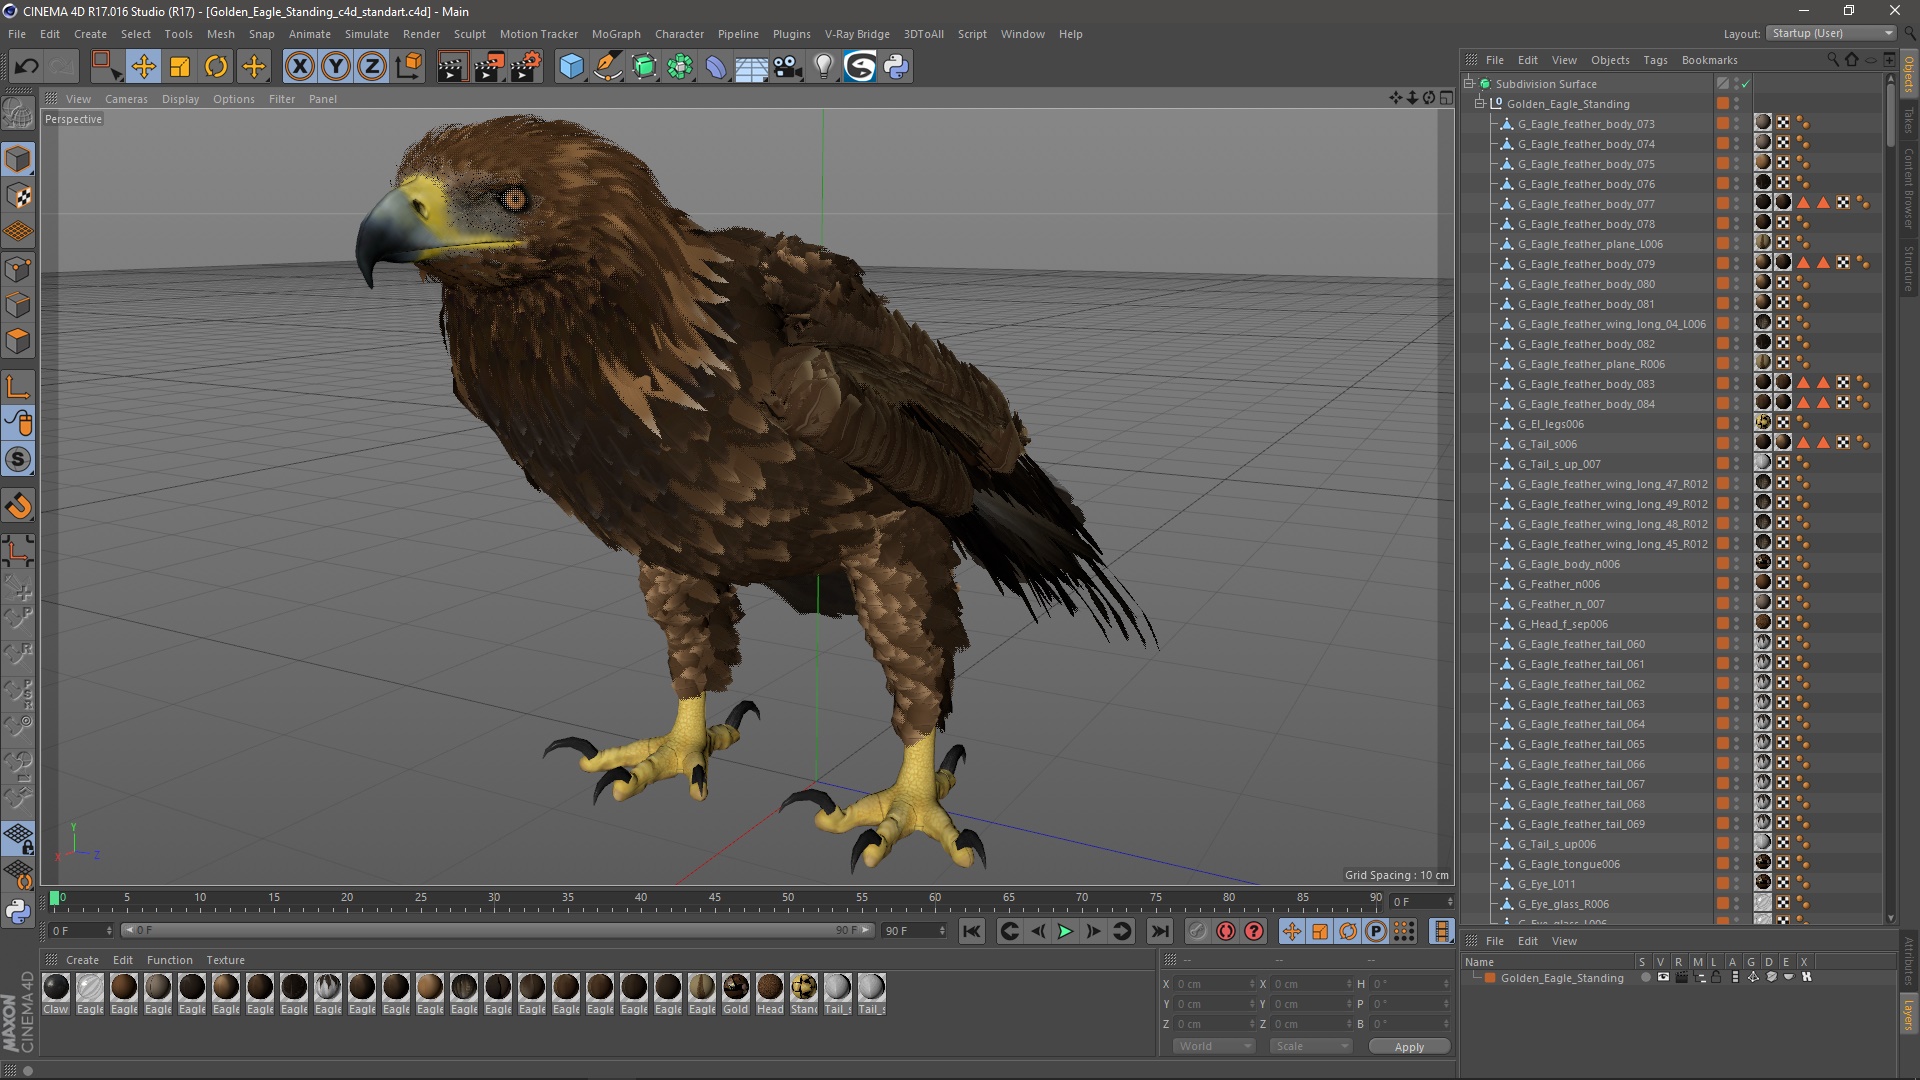The height and width of the screenshot is (1080, 1920).
Task: Open the World coordinate dropdown
Action: 1214,1046
